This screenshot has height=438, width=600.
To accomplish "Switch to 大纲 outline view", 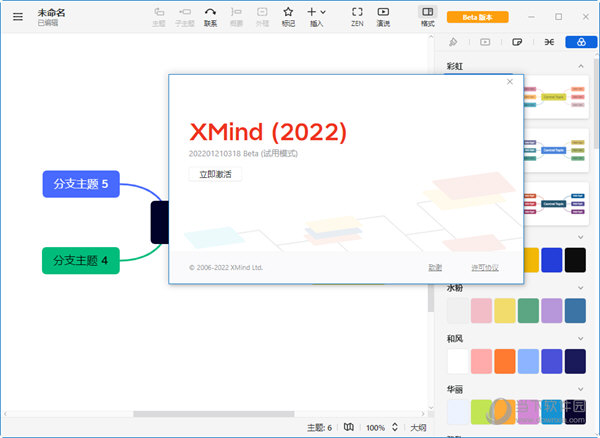I will click(x=418, y=428).
